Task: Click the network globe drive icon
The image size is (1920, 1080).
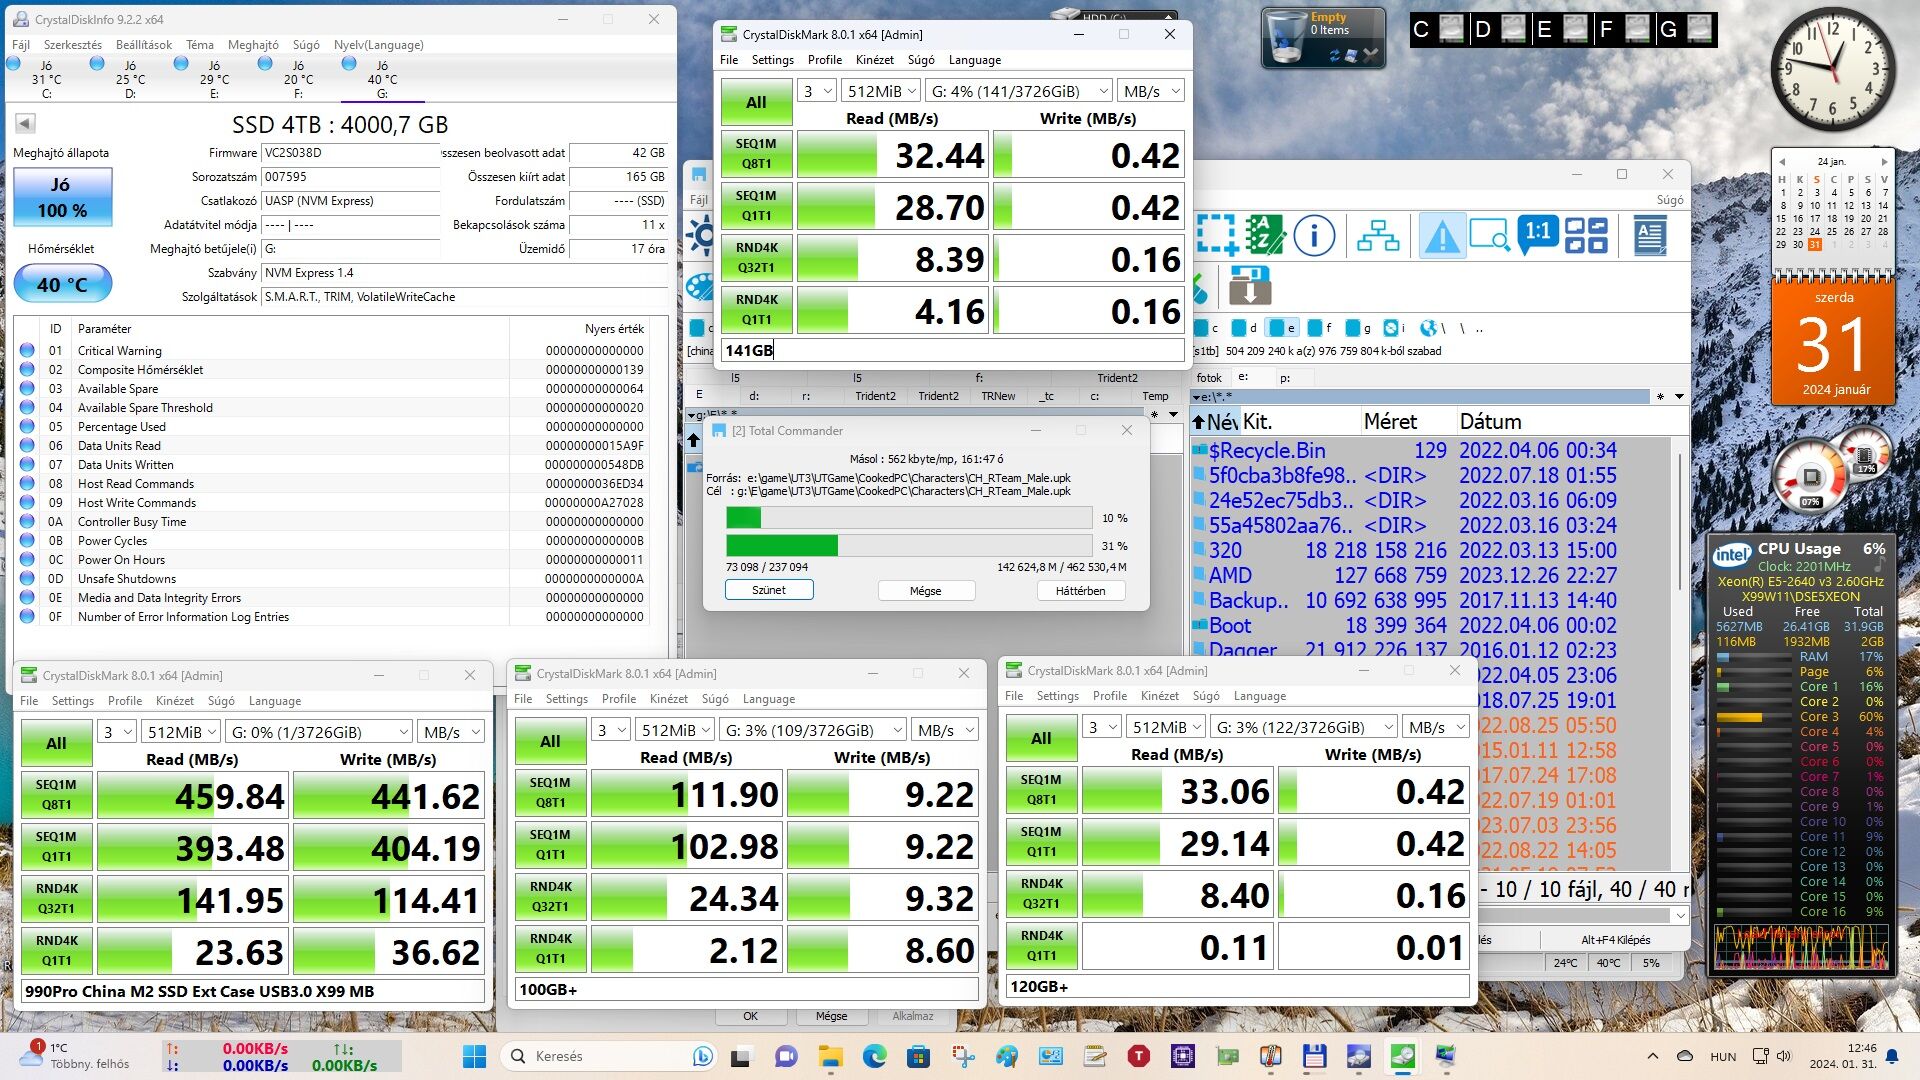Action: click(1428, 328)
